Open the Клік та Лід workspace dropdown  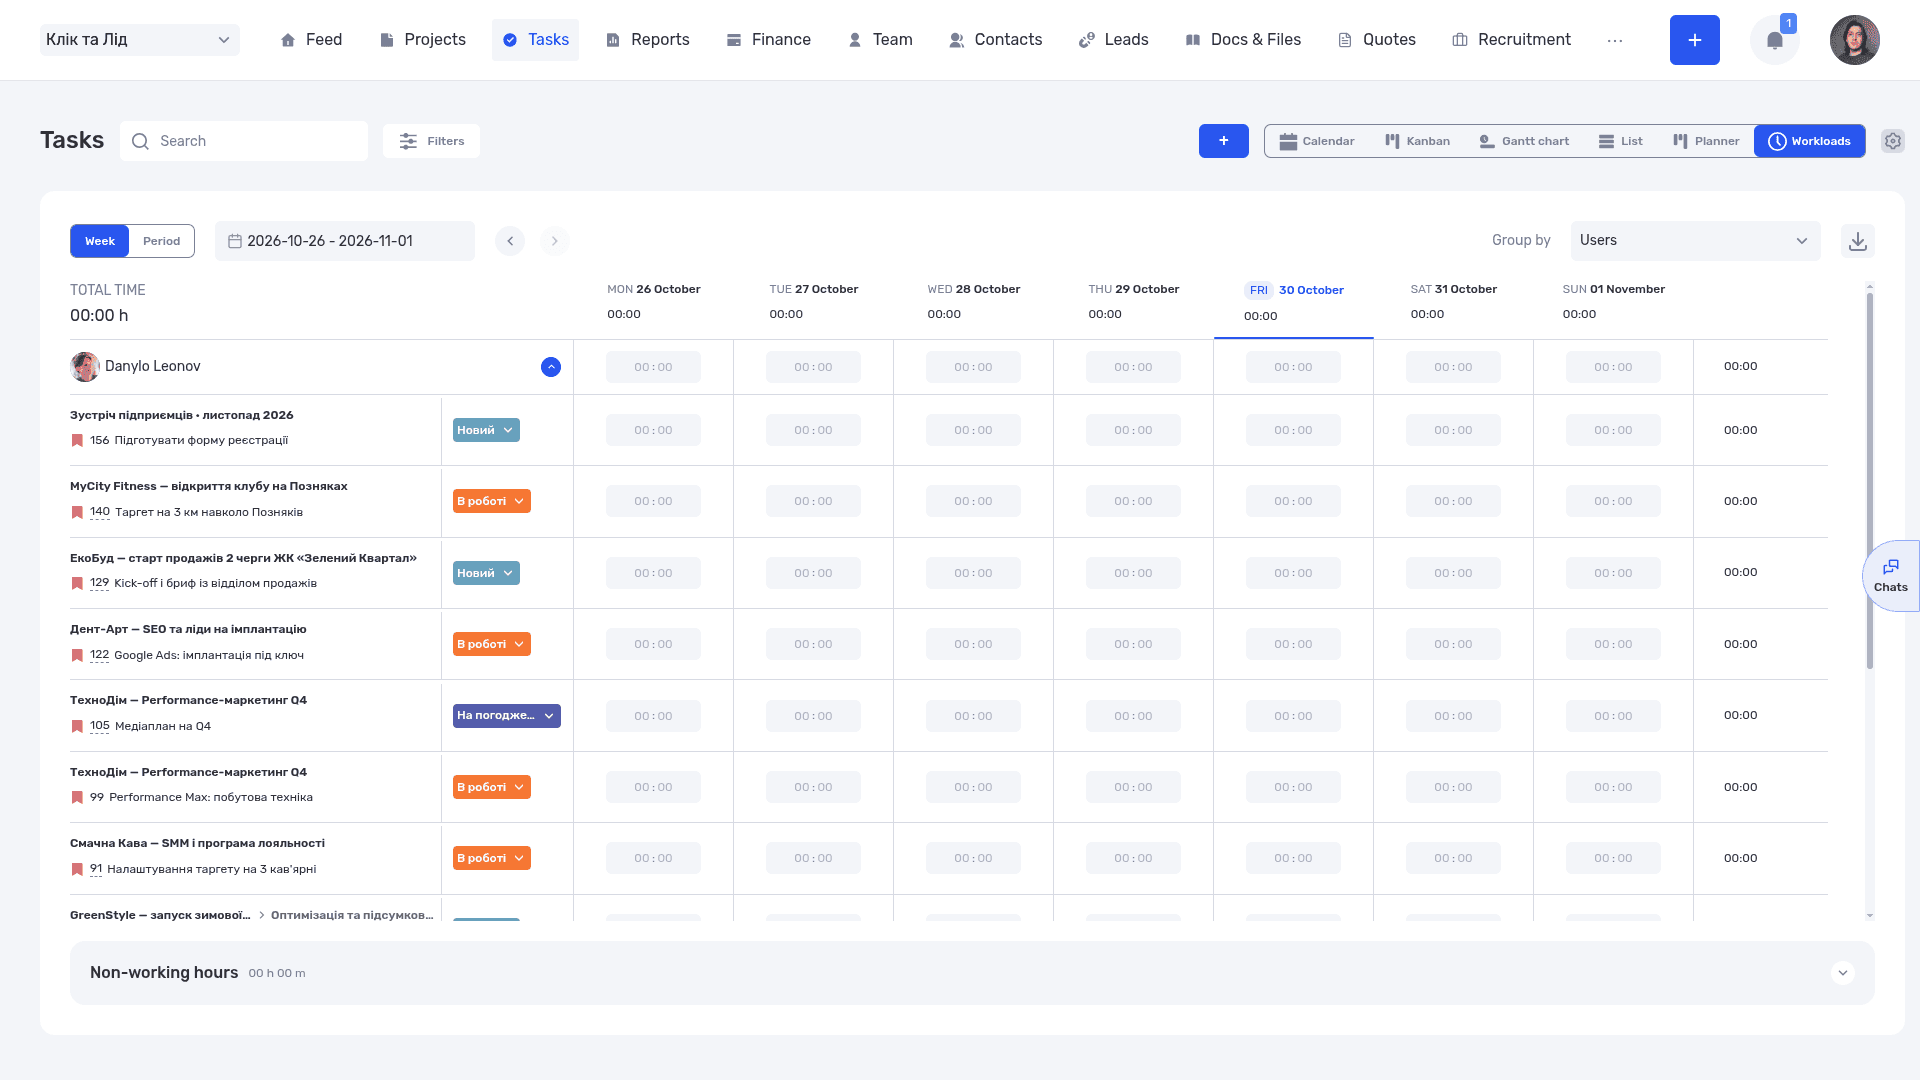140,40
